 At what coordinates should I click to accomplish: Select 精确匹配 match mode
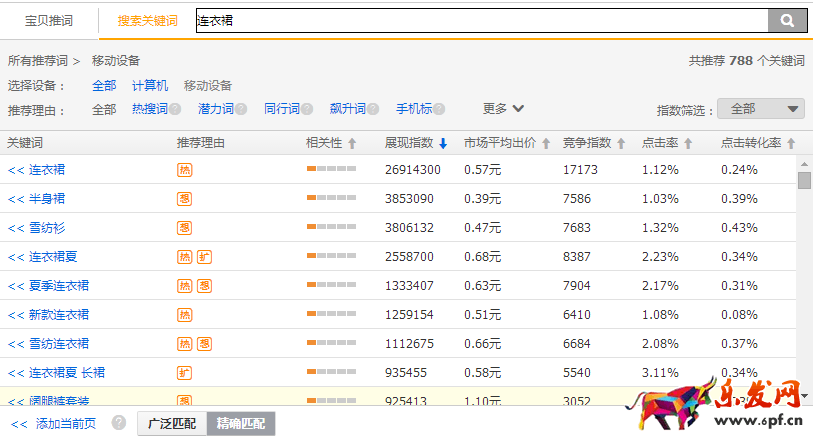[240, 423]
